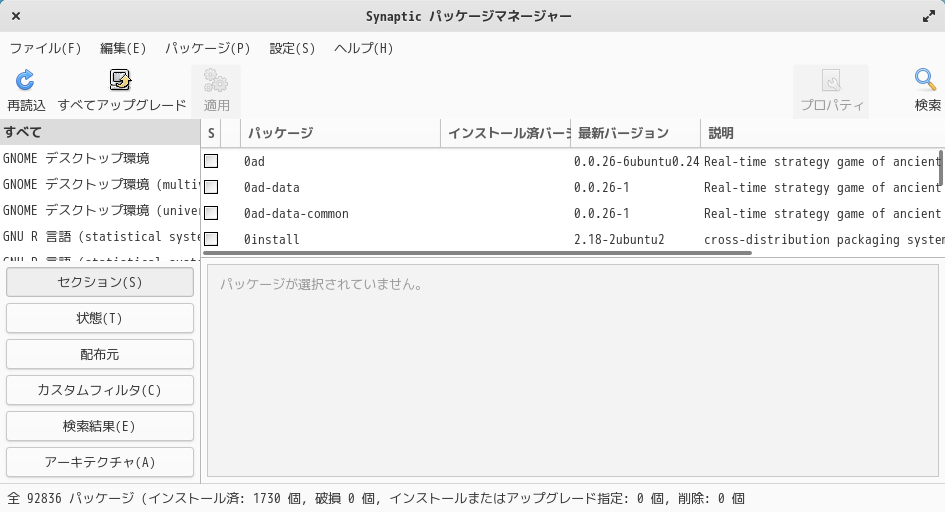Click the パッケージが選択されていません description pane
The height and width of the screenshot is (512, 945).
point(573,370)
